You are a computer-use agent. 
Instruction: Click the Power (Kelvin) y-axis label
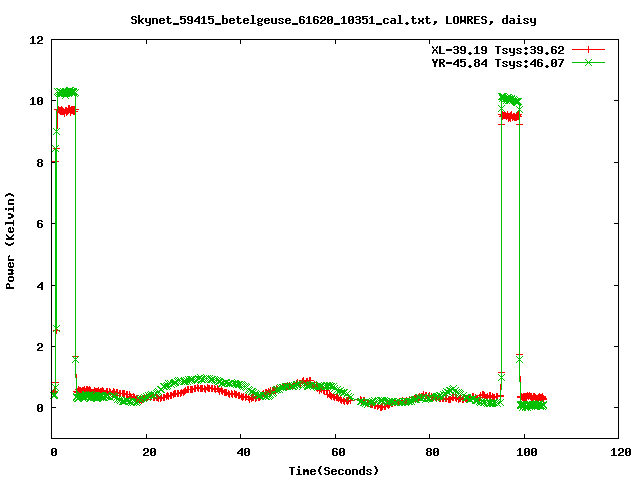click(x=10, y=241)
